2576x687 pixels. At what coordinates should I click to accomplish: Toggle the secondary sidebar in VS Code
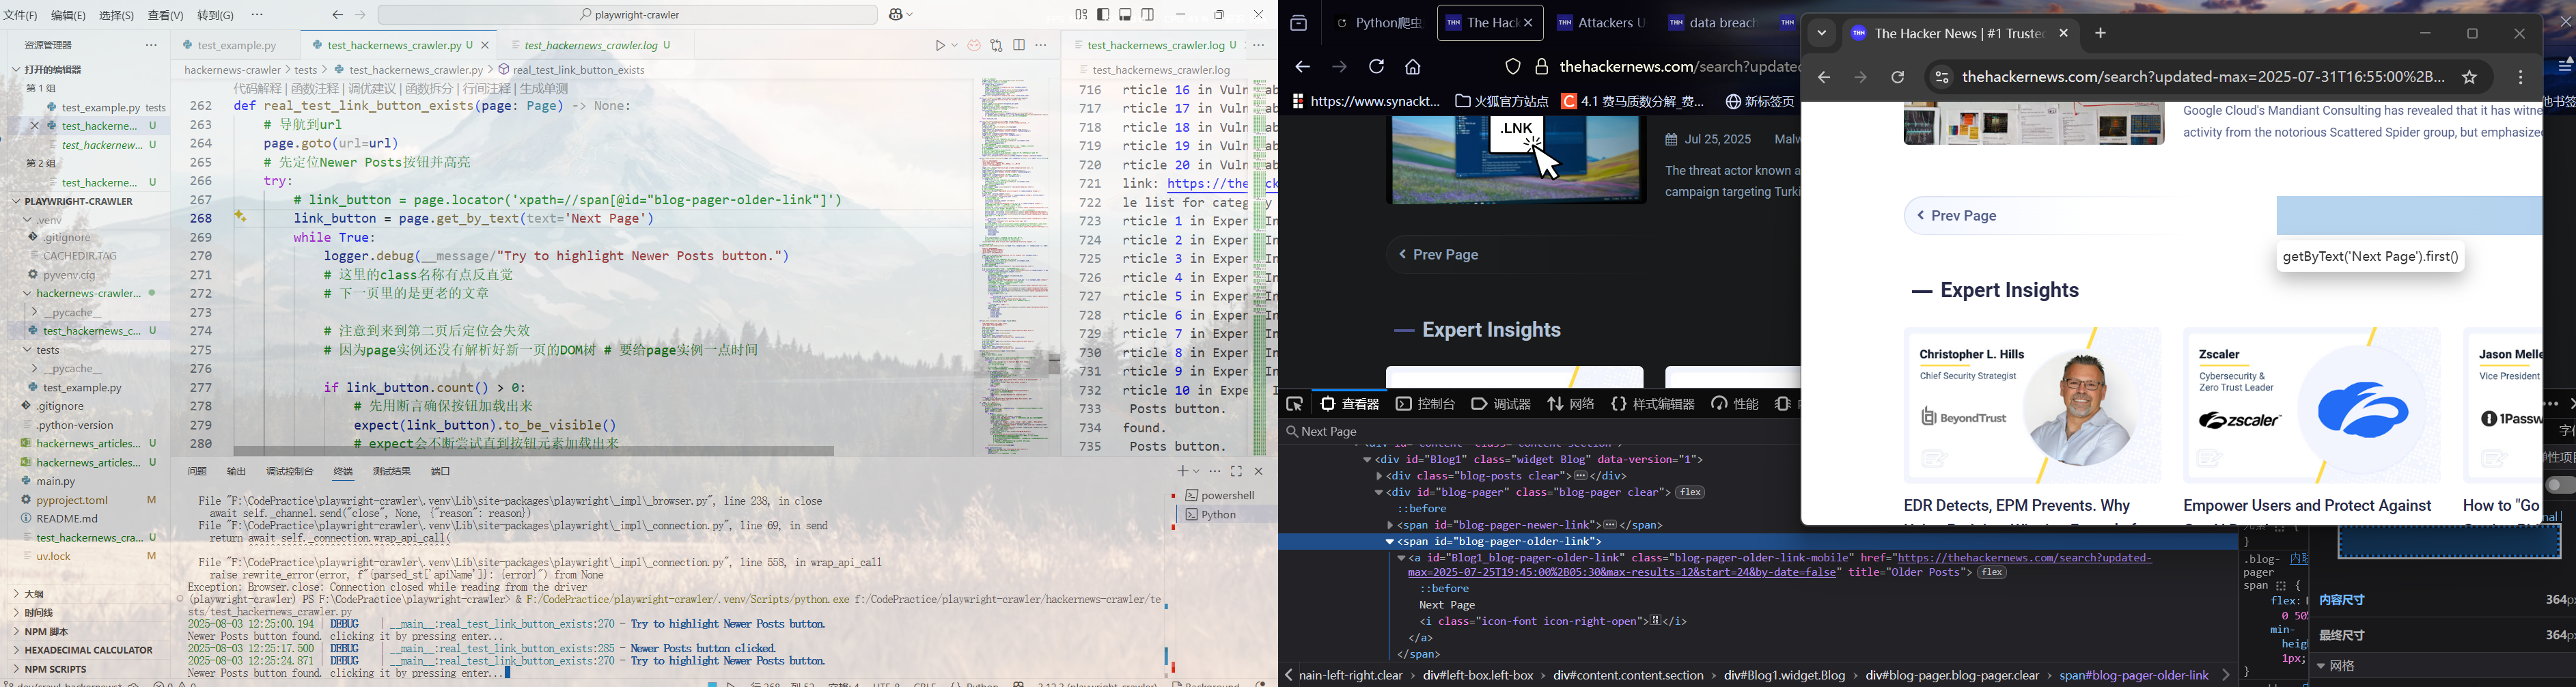point(1148,15)
